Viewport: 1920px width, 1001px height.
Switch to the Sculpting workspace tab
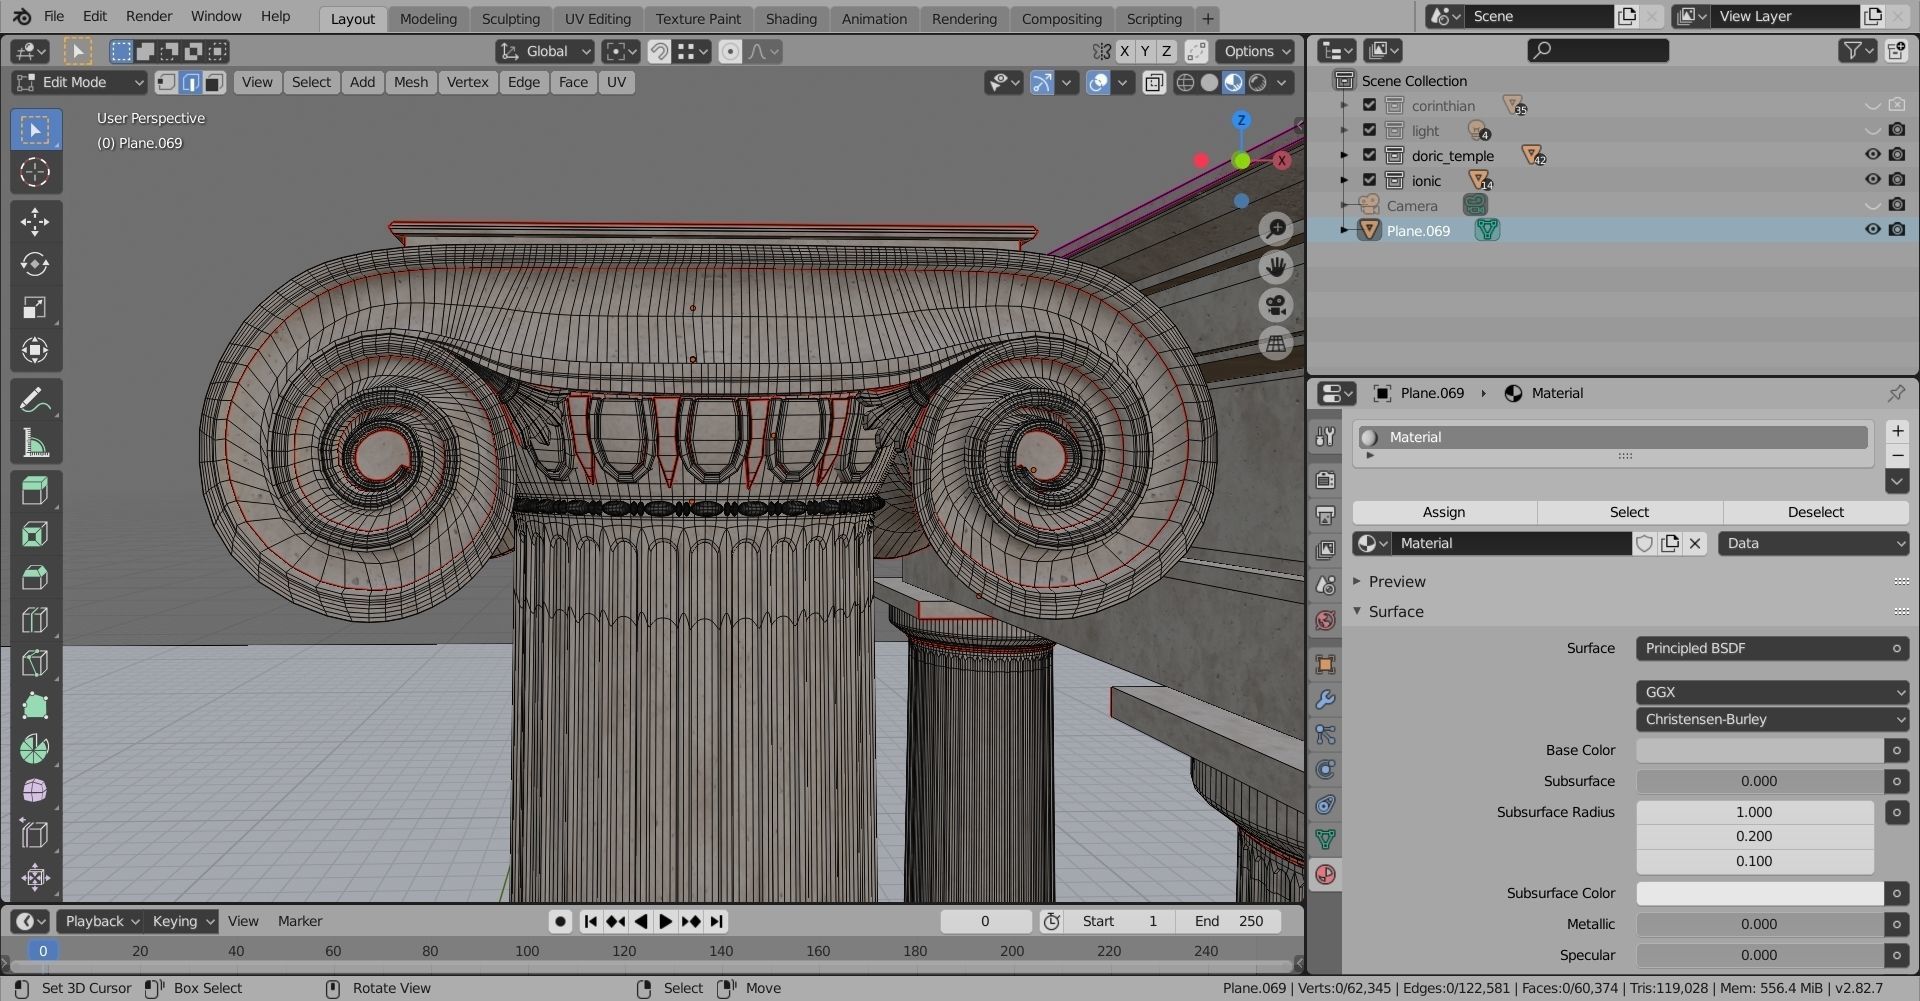510,18
